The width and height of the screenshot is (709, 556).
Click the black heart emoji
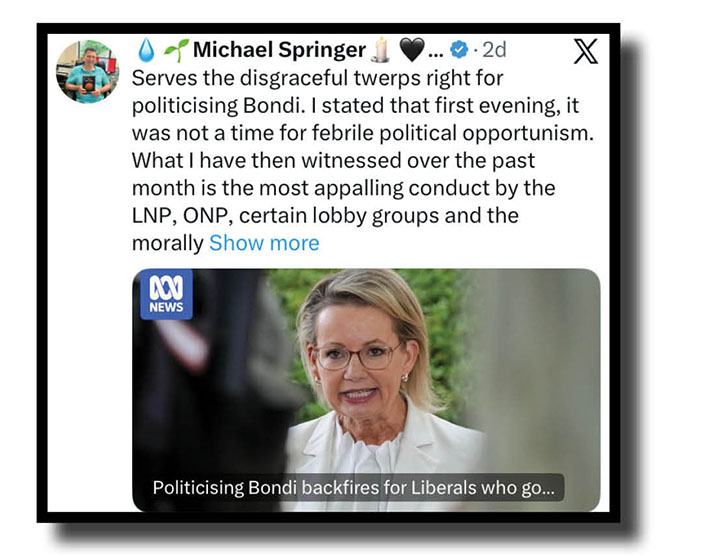pyautogui.click(x=412, y=49)
